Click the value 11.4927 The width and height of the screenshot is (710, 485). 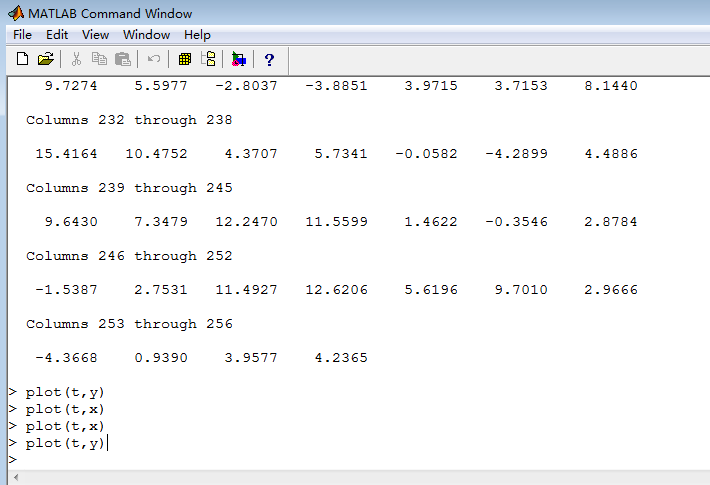point(246,290)
